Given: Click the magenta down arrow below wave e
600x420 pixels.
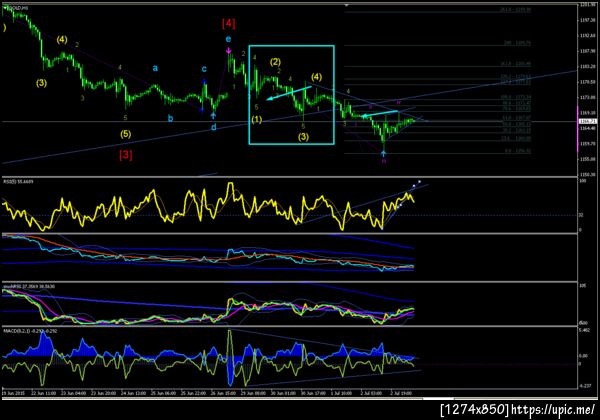Looking at the screenshot, I should [228, 50].
